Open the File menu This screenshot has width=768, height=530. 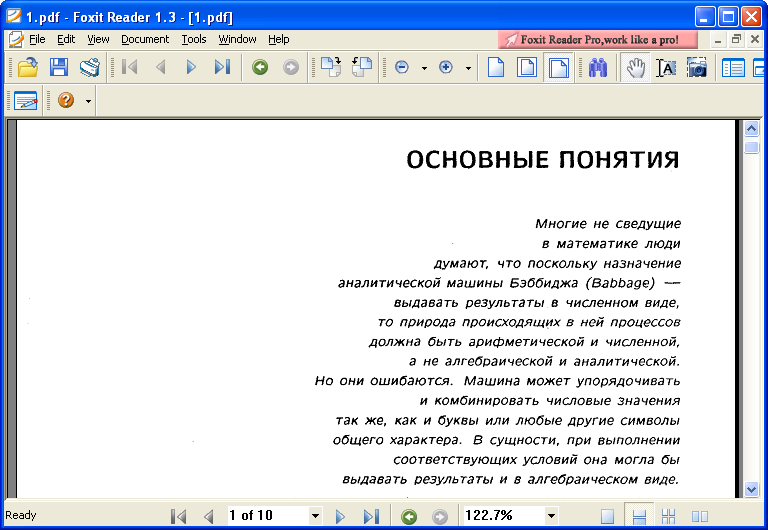[37, 39]
